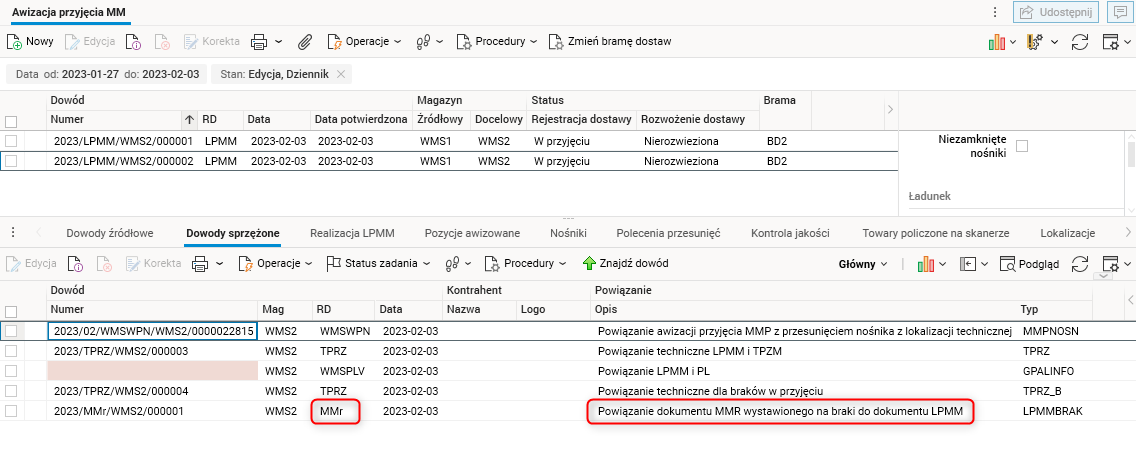Click the top toolbar bar chart icon
This screenshot has height=463, width=1136.
pos(997,42)
